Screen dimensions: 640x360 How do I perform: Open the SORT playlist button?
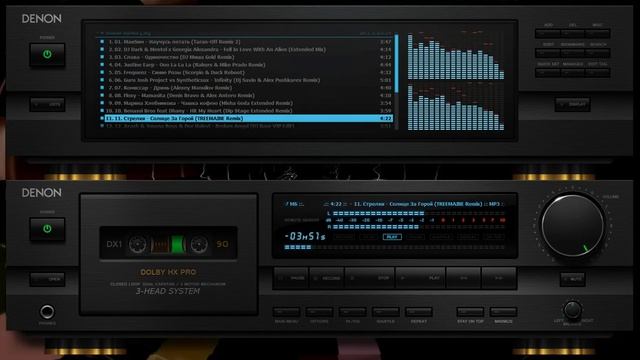coord(548,53)
